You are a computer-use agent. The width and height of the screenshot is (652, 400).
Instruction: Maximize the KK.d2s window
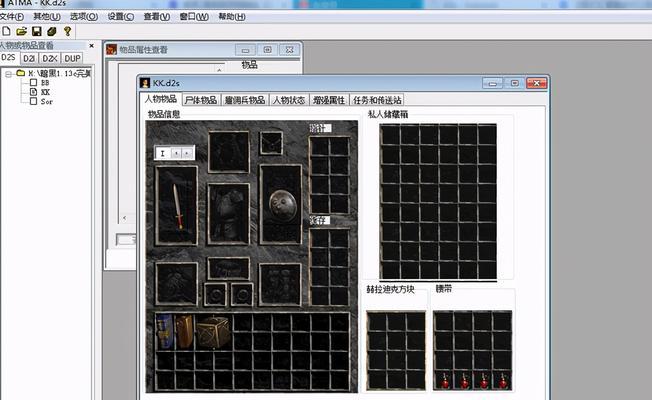514,83
